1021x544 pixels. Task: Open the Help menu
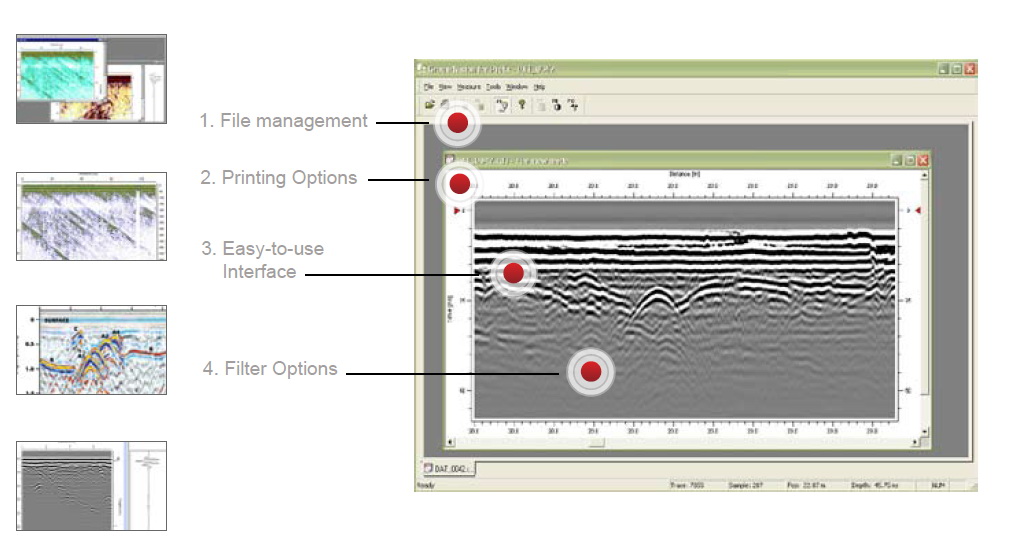pos(540,87)
